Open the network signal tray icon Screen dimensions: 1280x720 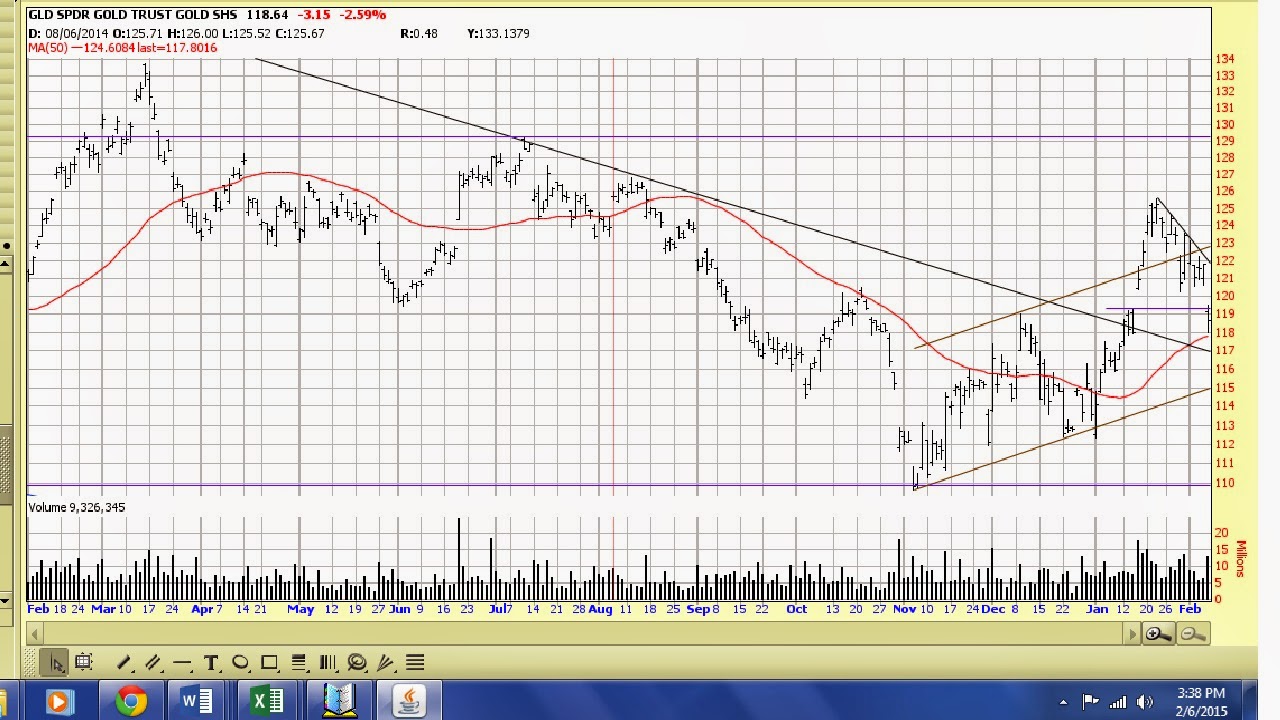[1118, 702]
